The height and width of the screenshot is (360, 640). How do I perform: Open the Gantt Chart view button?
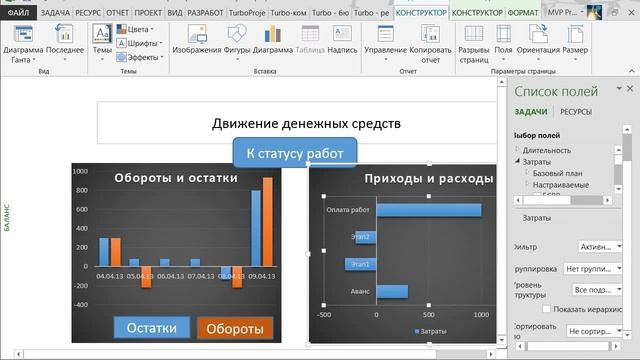(x=23, y=44)
